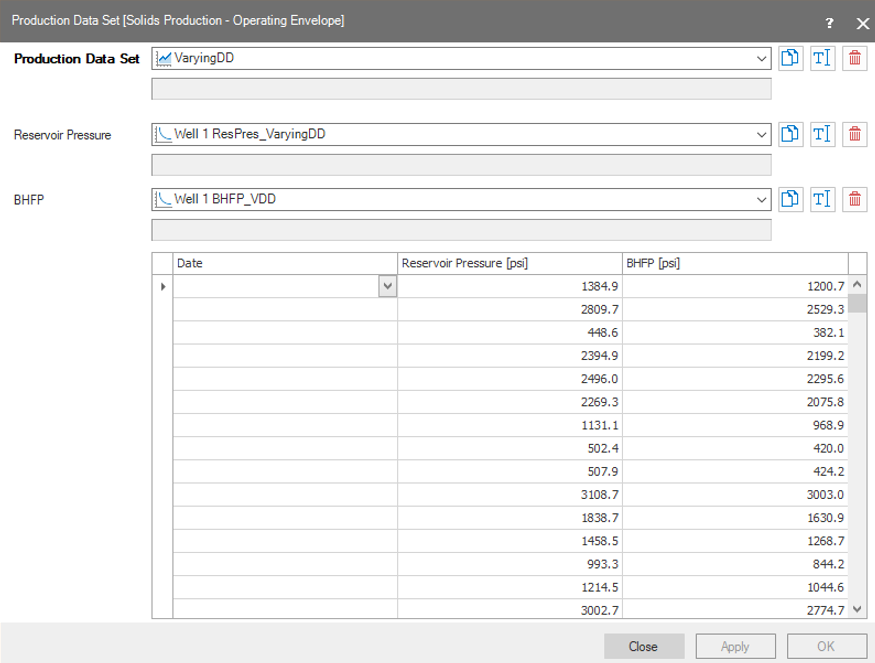Copy the Reservoir Pressure curve
Screen dimensions: 875x663
[790, 134]
